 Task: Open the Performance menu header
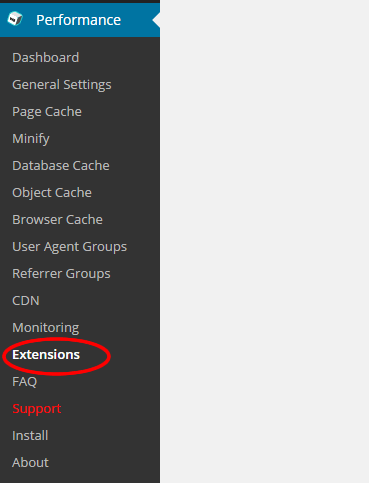[80, 20]
